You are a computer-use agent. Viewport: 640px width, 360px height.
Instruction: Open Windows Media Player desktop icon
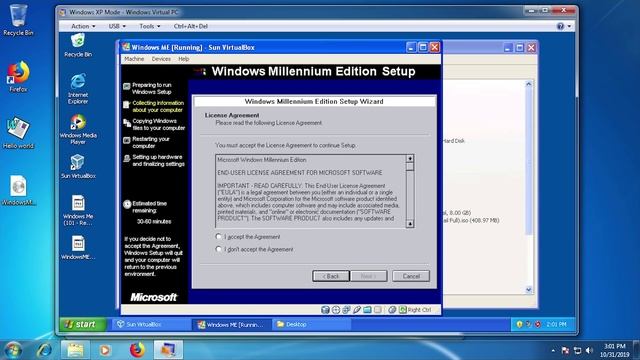(x=78, y=129)
